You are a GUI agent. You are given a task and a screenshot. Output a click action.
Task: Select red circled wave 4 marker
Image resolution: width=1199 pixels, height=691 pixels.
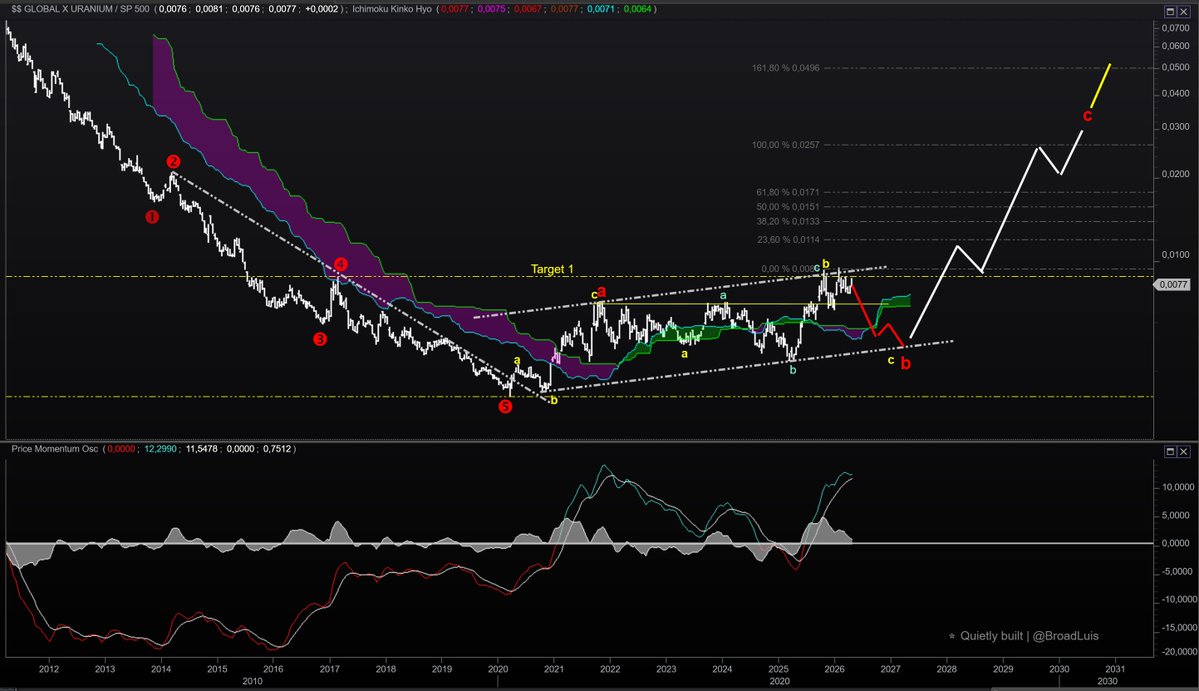340,264
